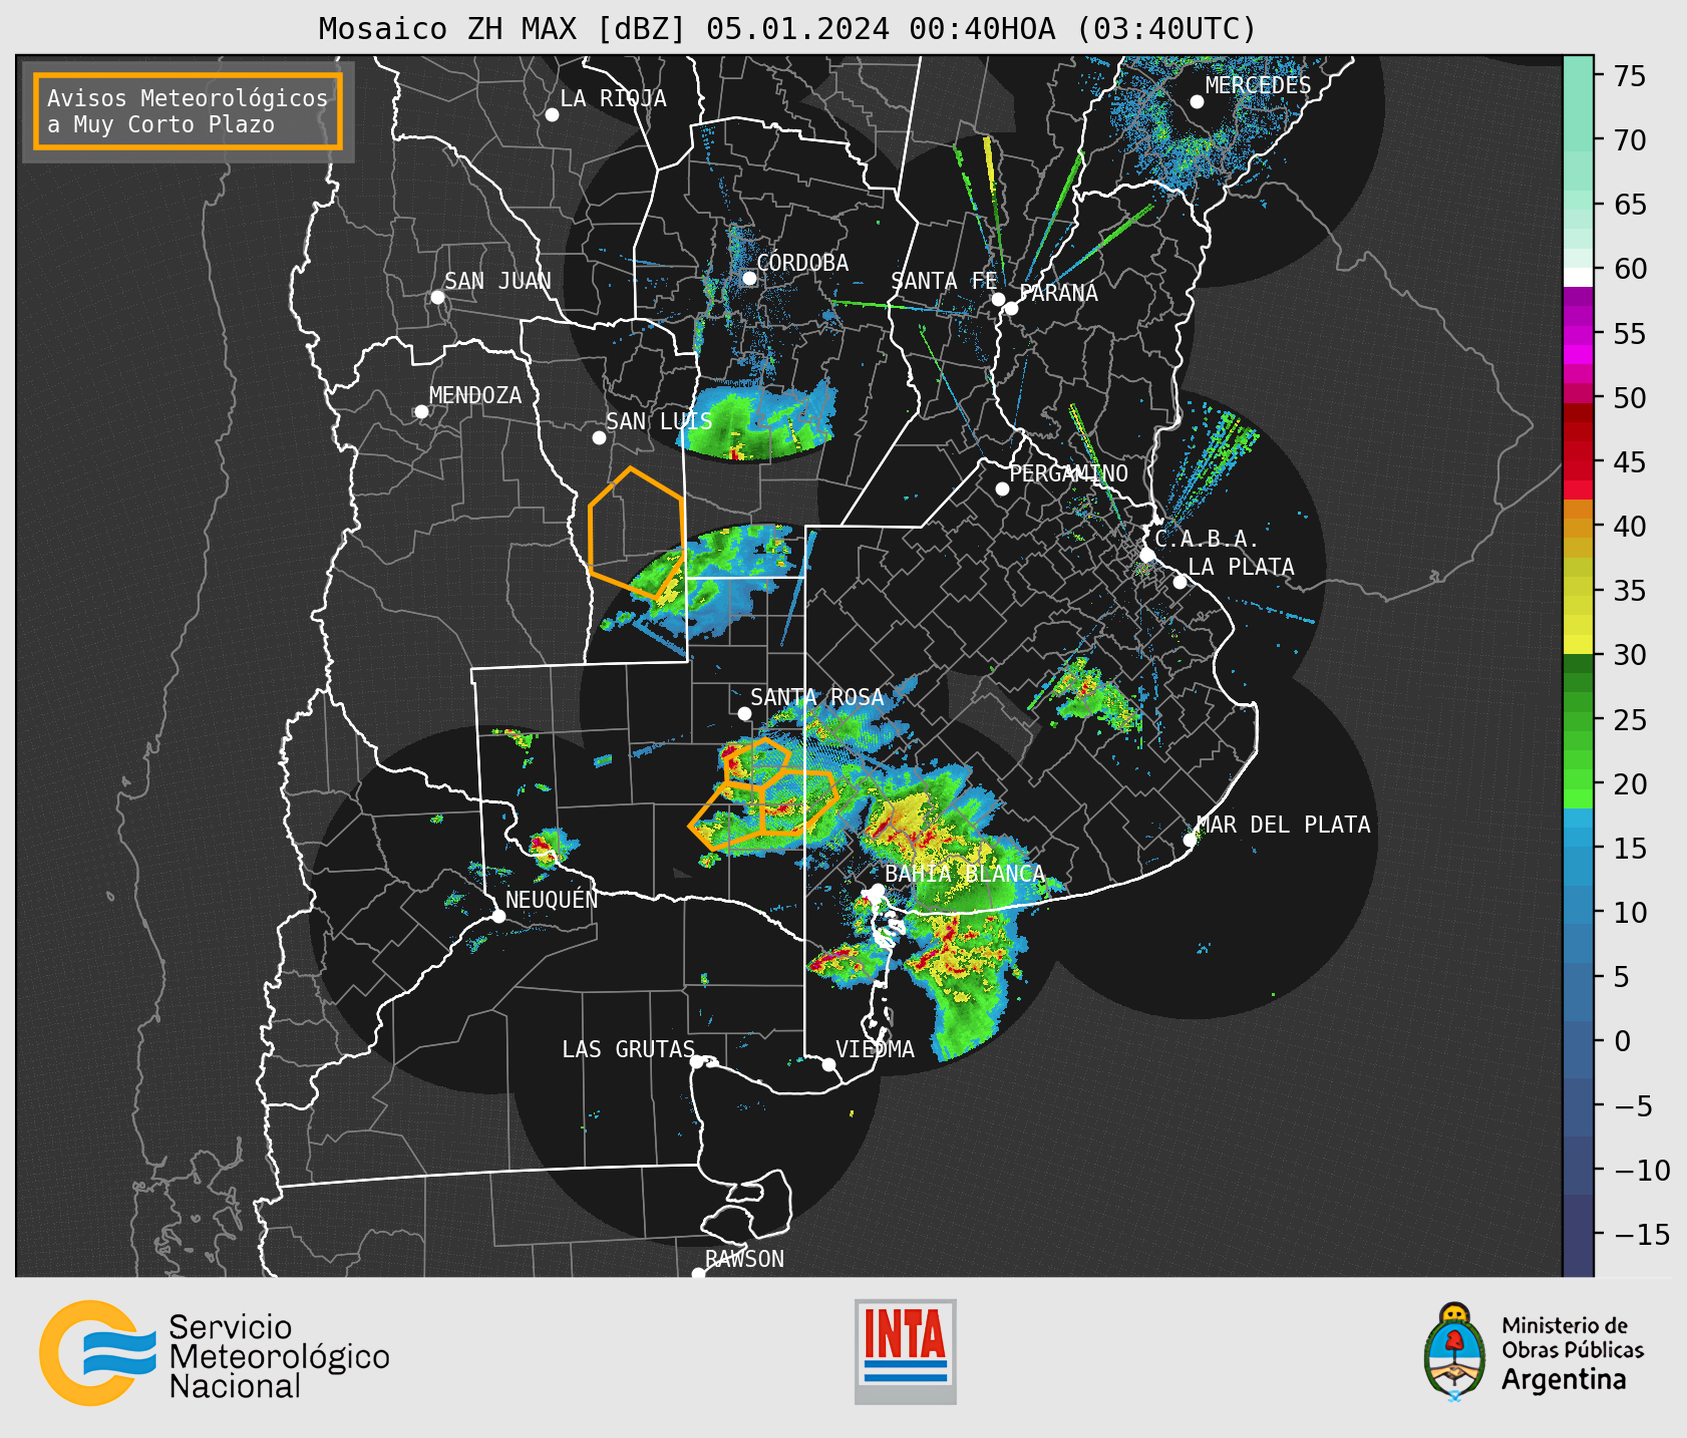Click the map title showing 05.01.2024 00:40HOA
Viewport: 1687px width, 1438px height.
(x=787, y=28)
